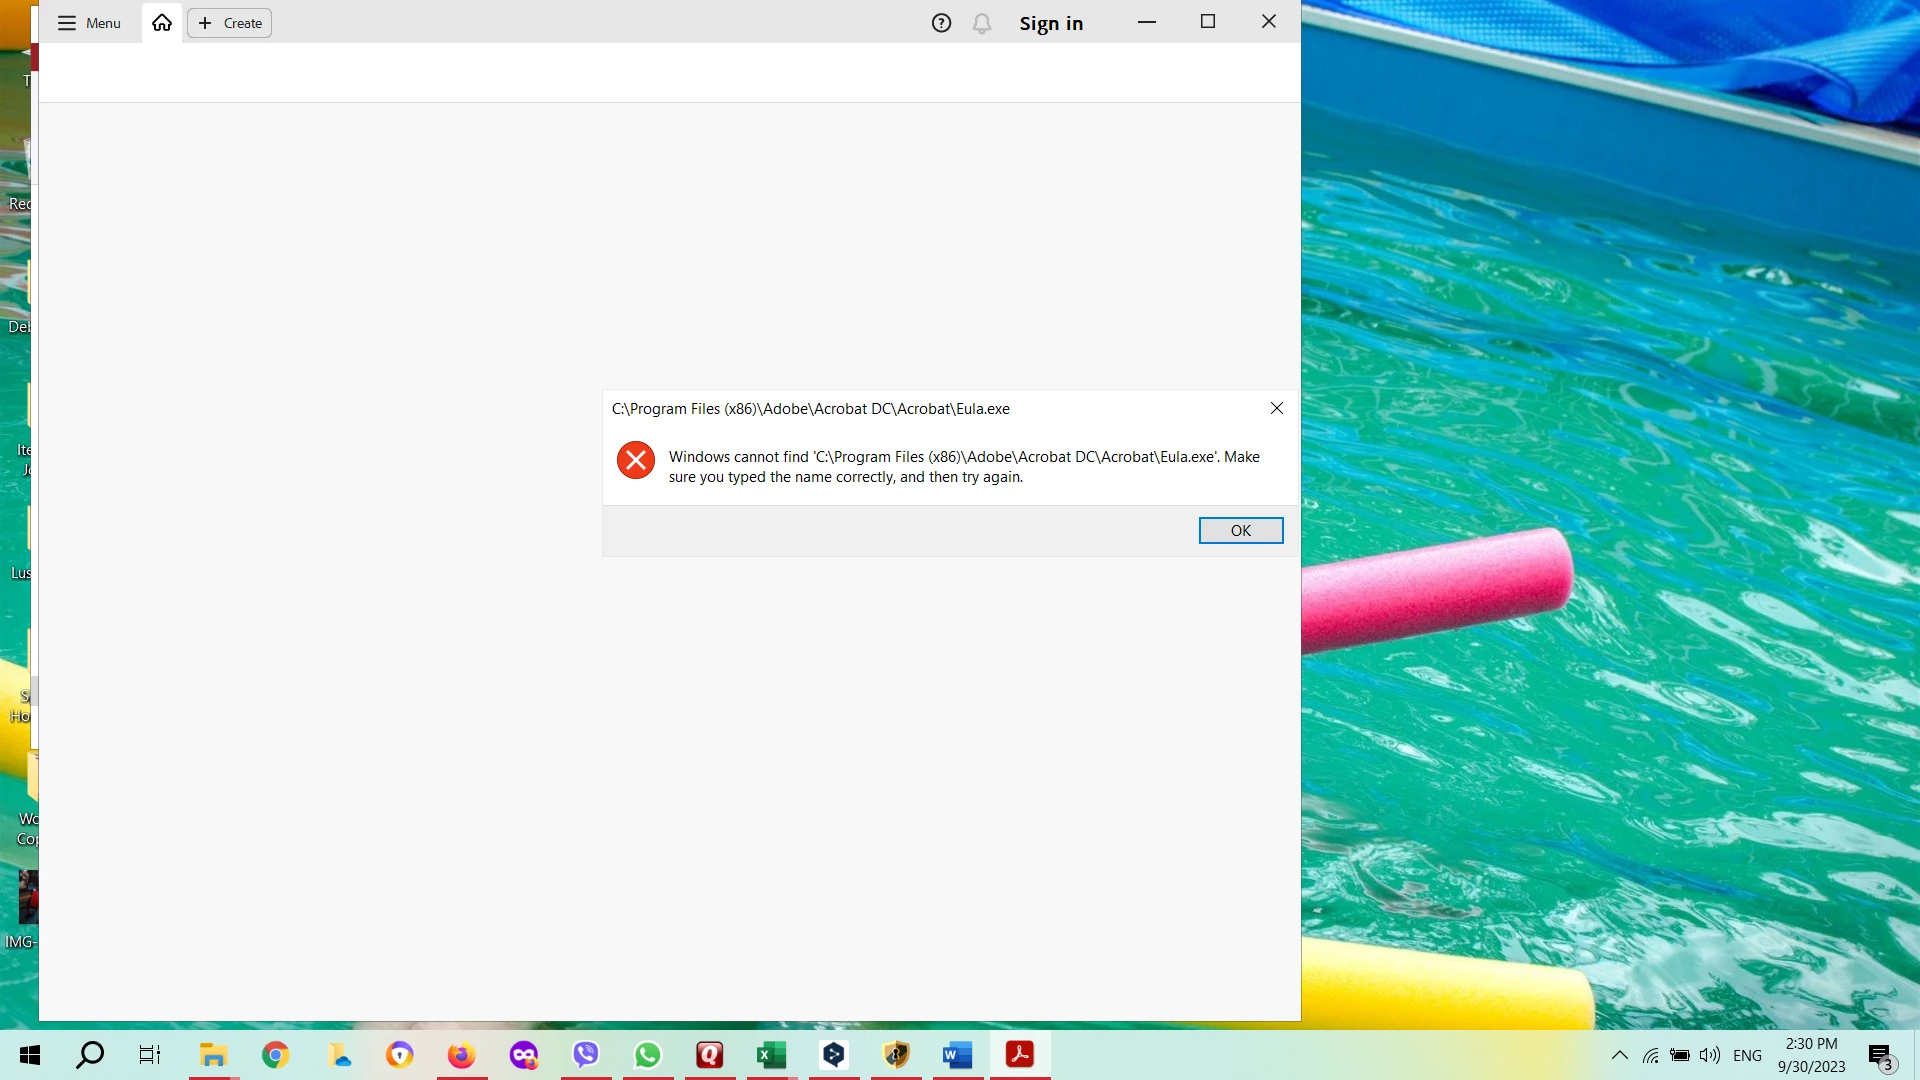The width and height of the screenshot is (1920, 1080).
Task: Go to Acrobat Home tab
Action: 162,23
